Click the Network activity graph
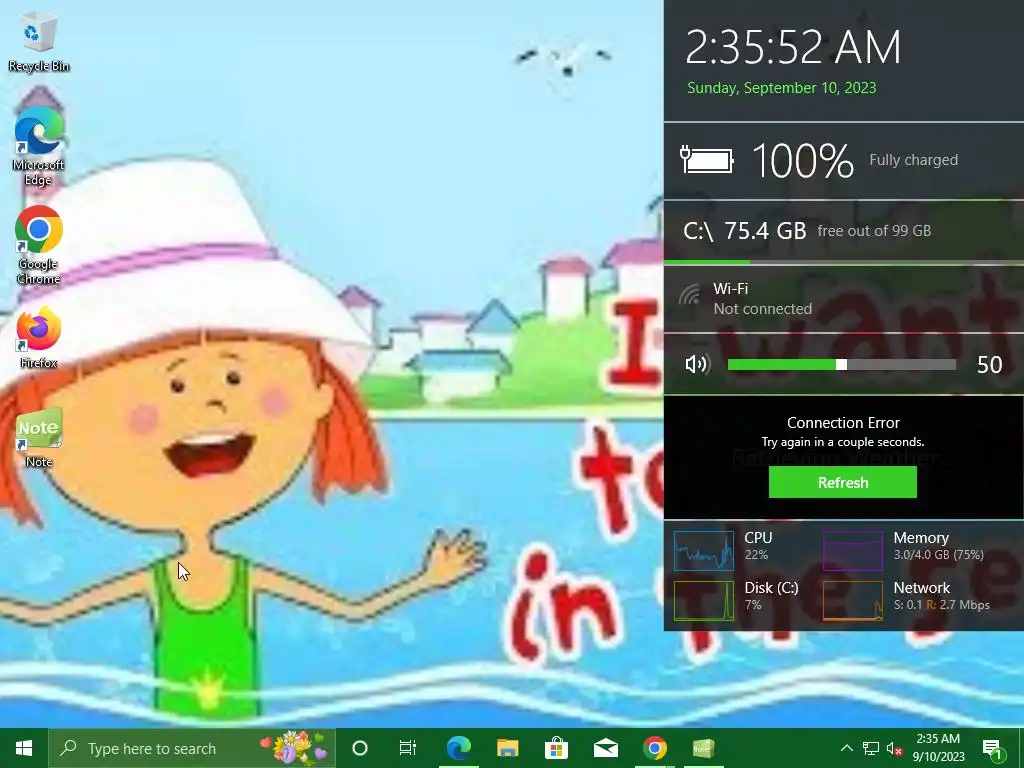This screenshot has height=768, width=1024. [853, 600]
